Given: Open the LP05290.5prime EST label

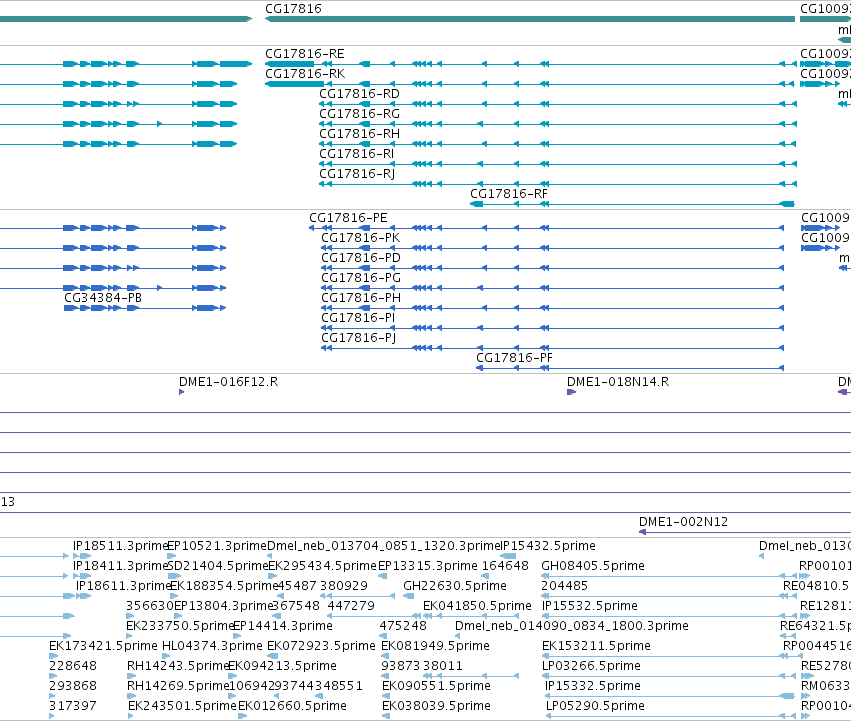Looking at the screenshot, I should click(595, 707).
